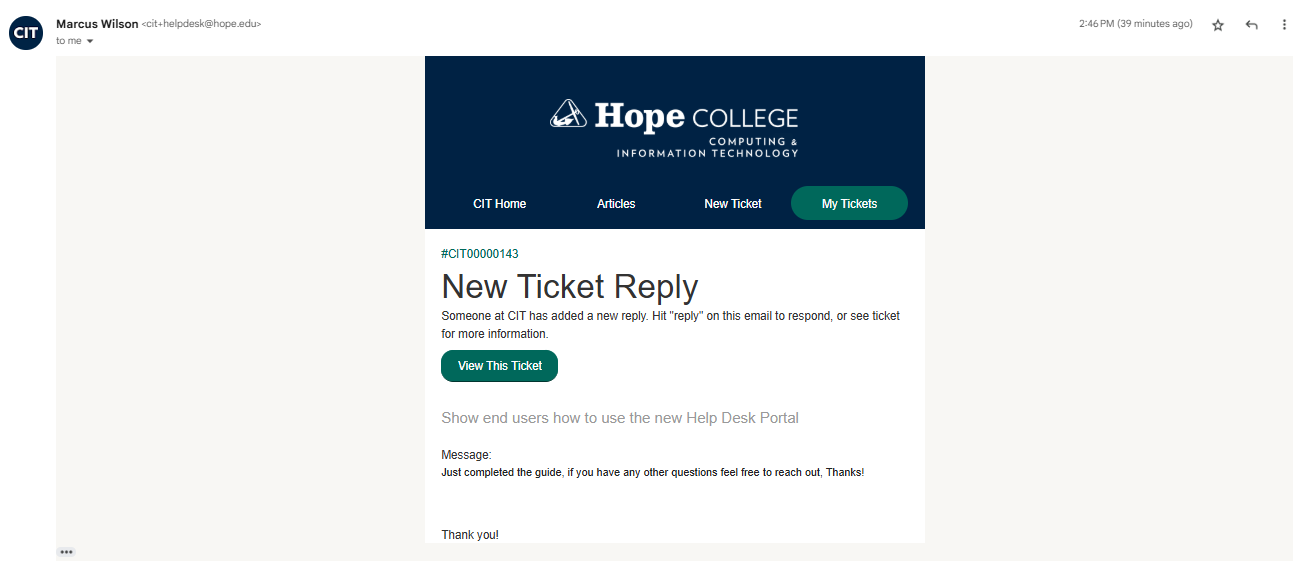Viewport: 1297px width, 572px height.
Task: Select New Ticket in navigation bar
Action: point(733,203)
